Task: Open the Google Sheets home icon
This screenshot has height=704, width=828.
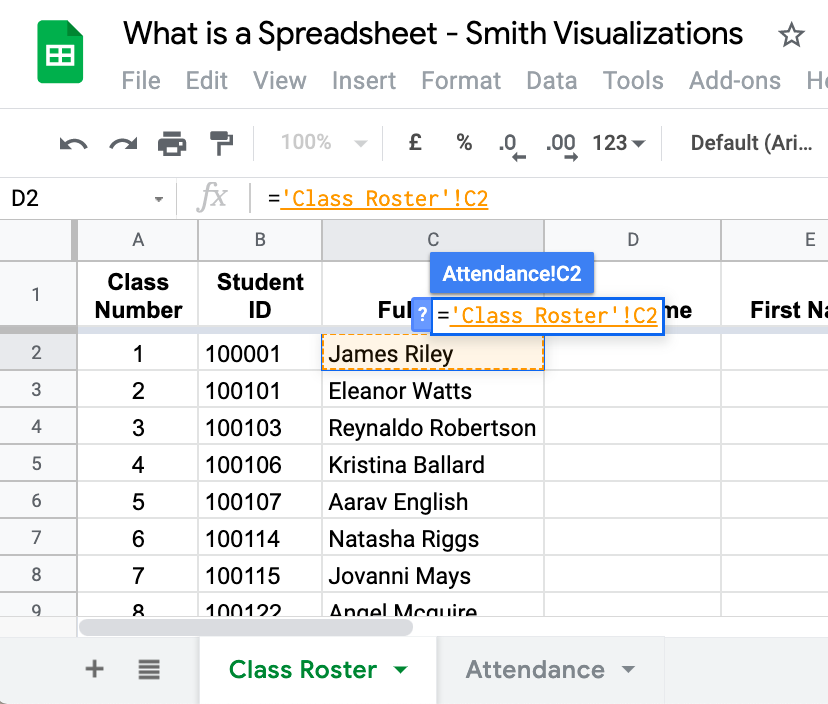Action: point(60,52)
